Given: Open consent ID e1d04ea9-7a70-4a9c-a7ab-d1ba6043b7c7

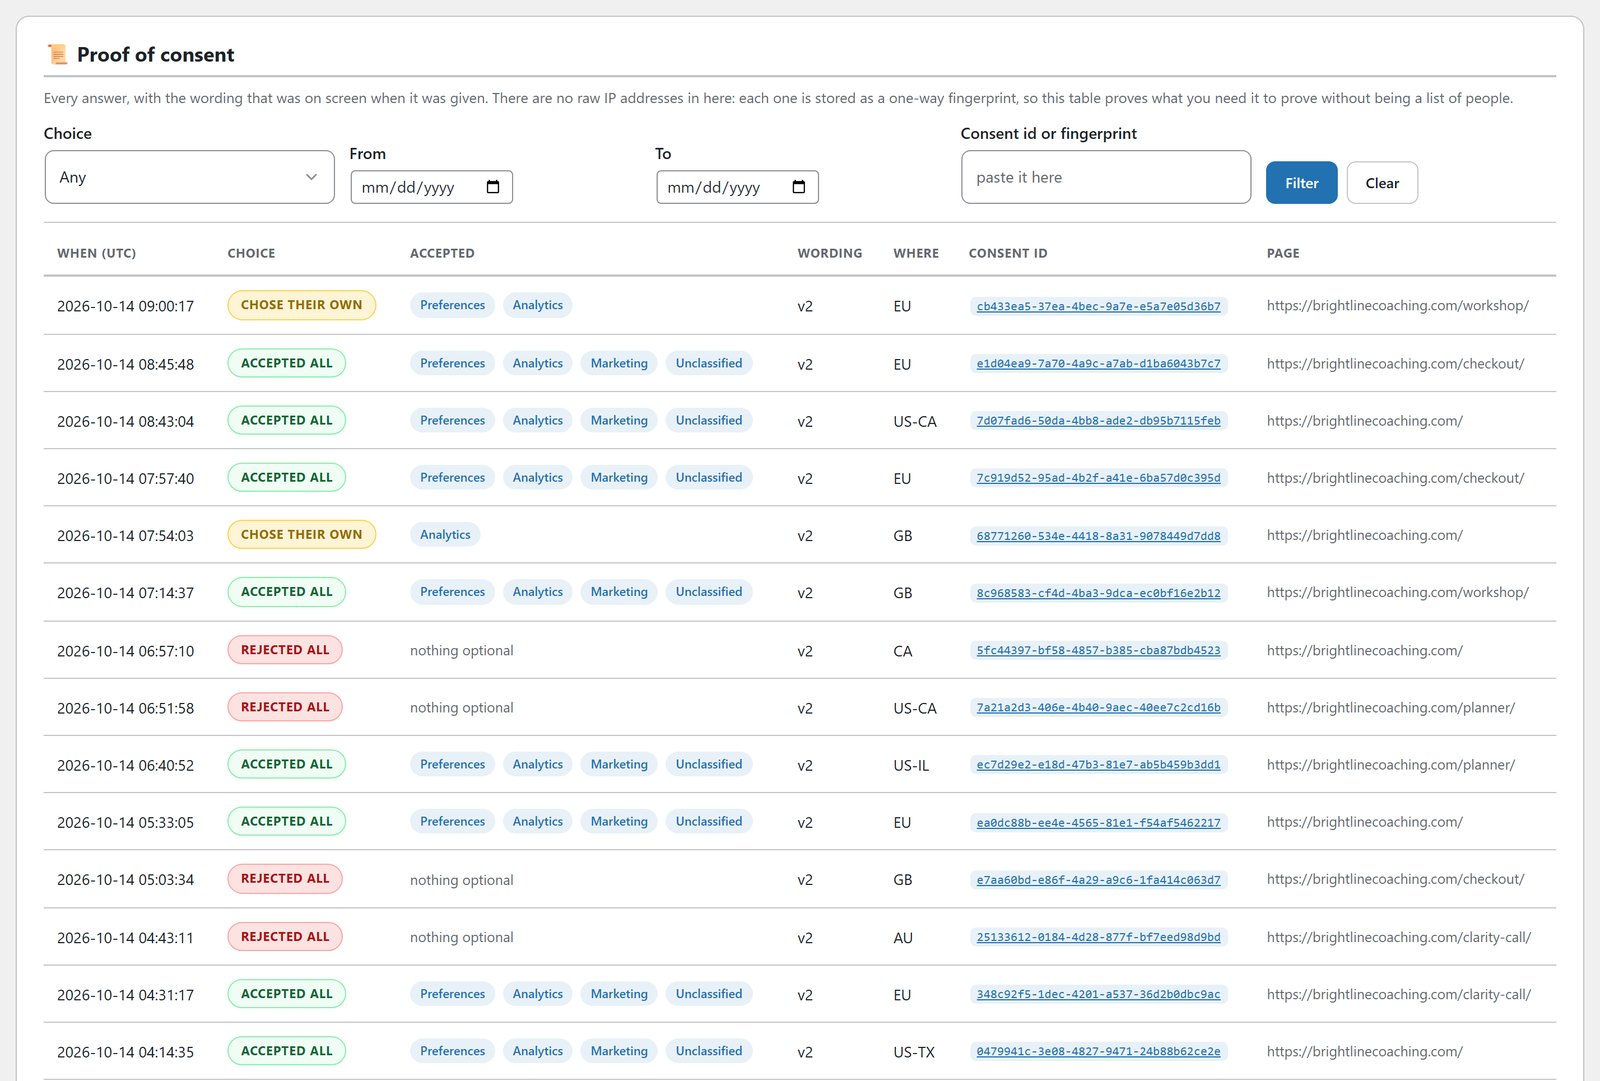Looking at the screenshot, I should pyautogui.click(x=1098, y=364).
